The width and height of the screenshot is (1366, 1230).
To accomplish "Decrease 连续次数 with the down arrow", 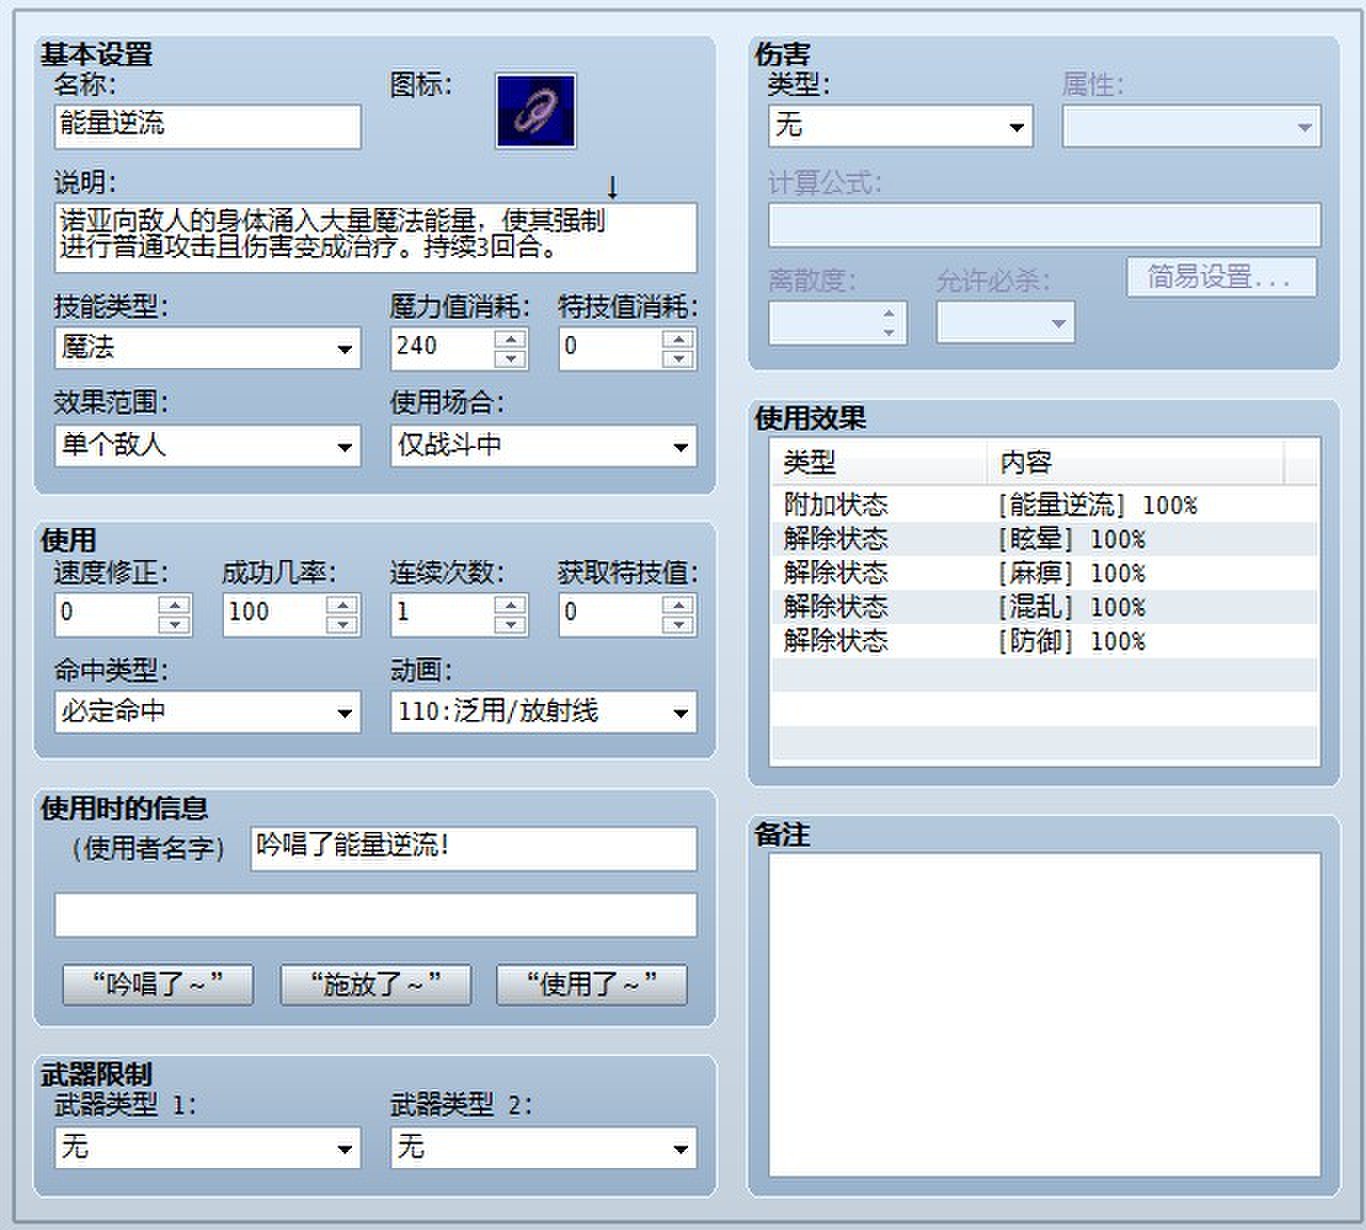I will 510,625.
